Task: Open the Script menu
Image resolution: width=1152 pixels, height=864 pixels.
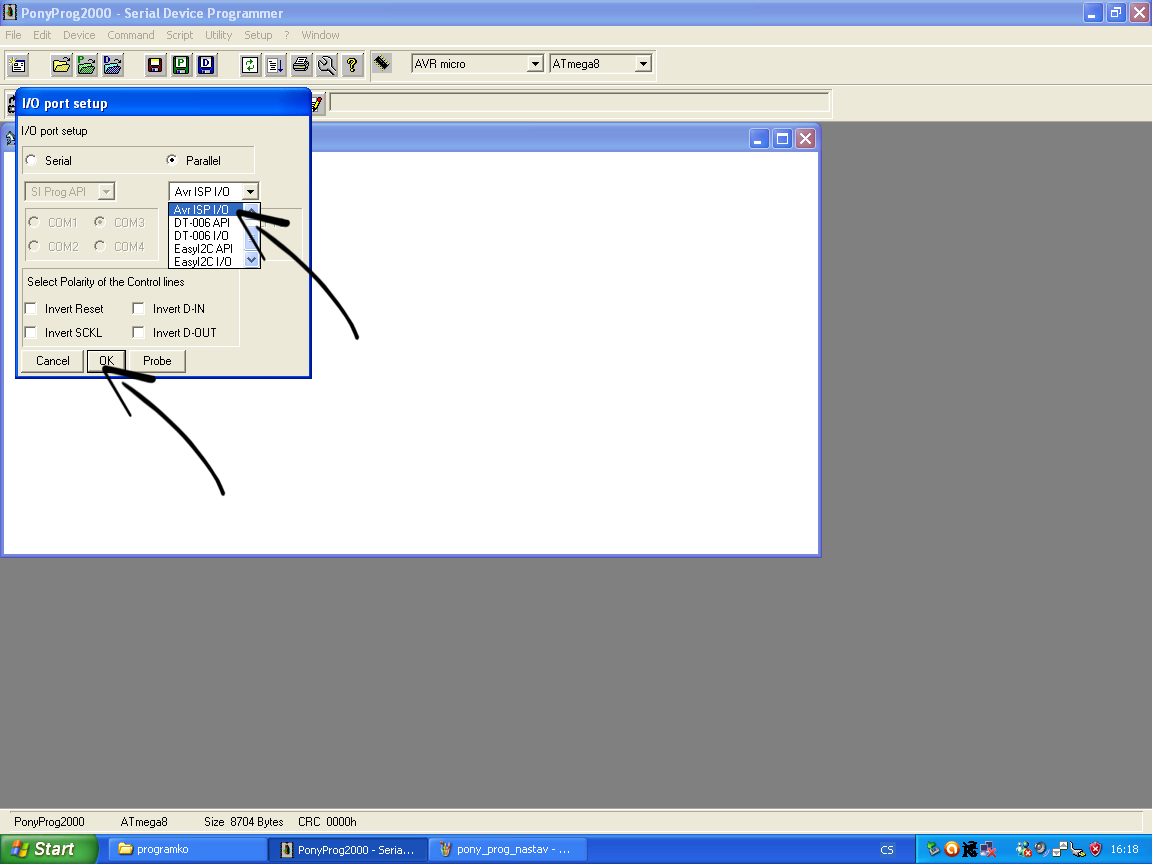Action: tap(179, 35)
